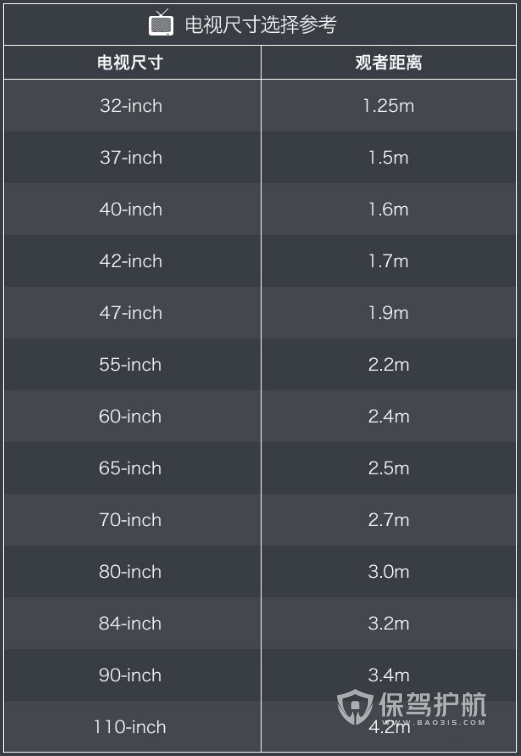The height and width of the screenshot is (756, 521).
Task: Select the 观看距离 column header
Action: click(388, 63)
